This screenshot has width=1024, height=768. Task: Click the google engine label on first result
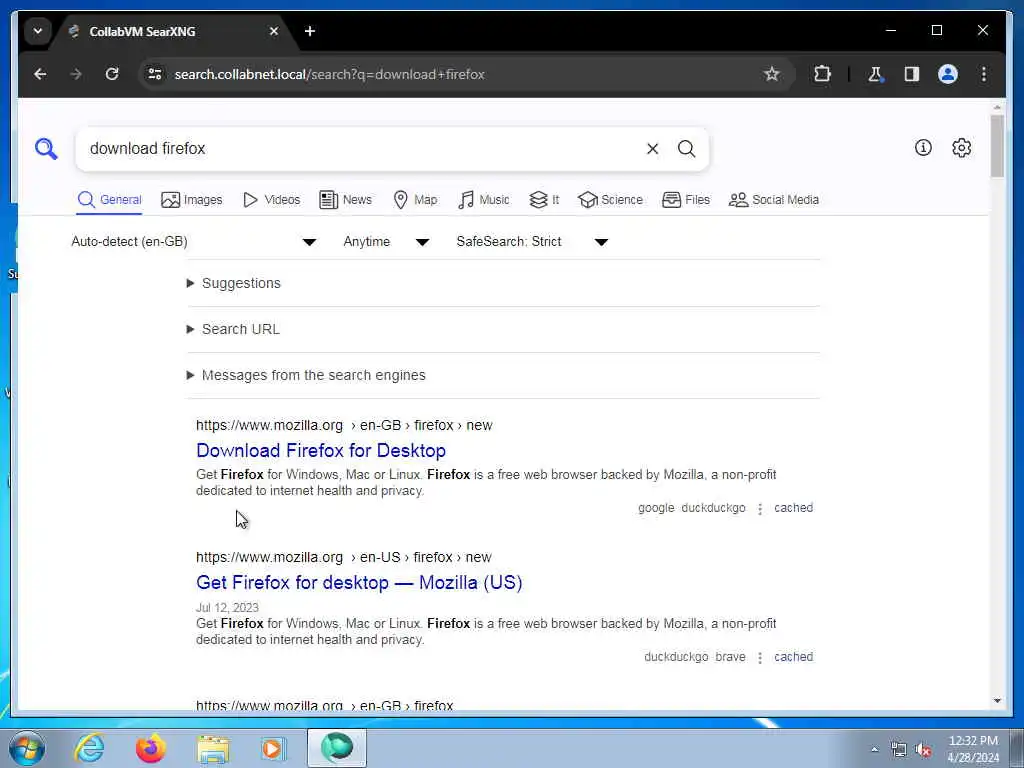656,508
